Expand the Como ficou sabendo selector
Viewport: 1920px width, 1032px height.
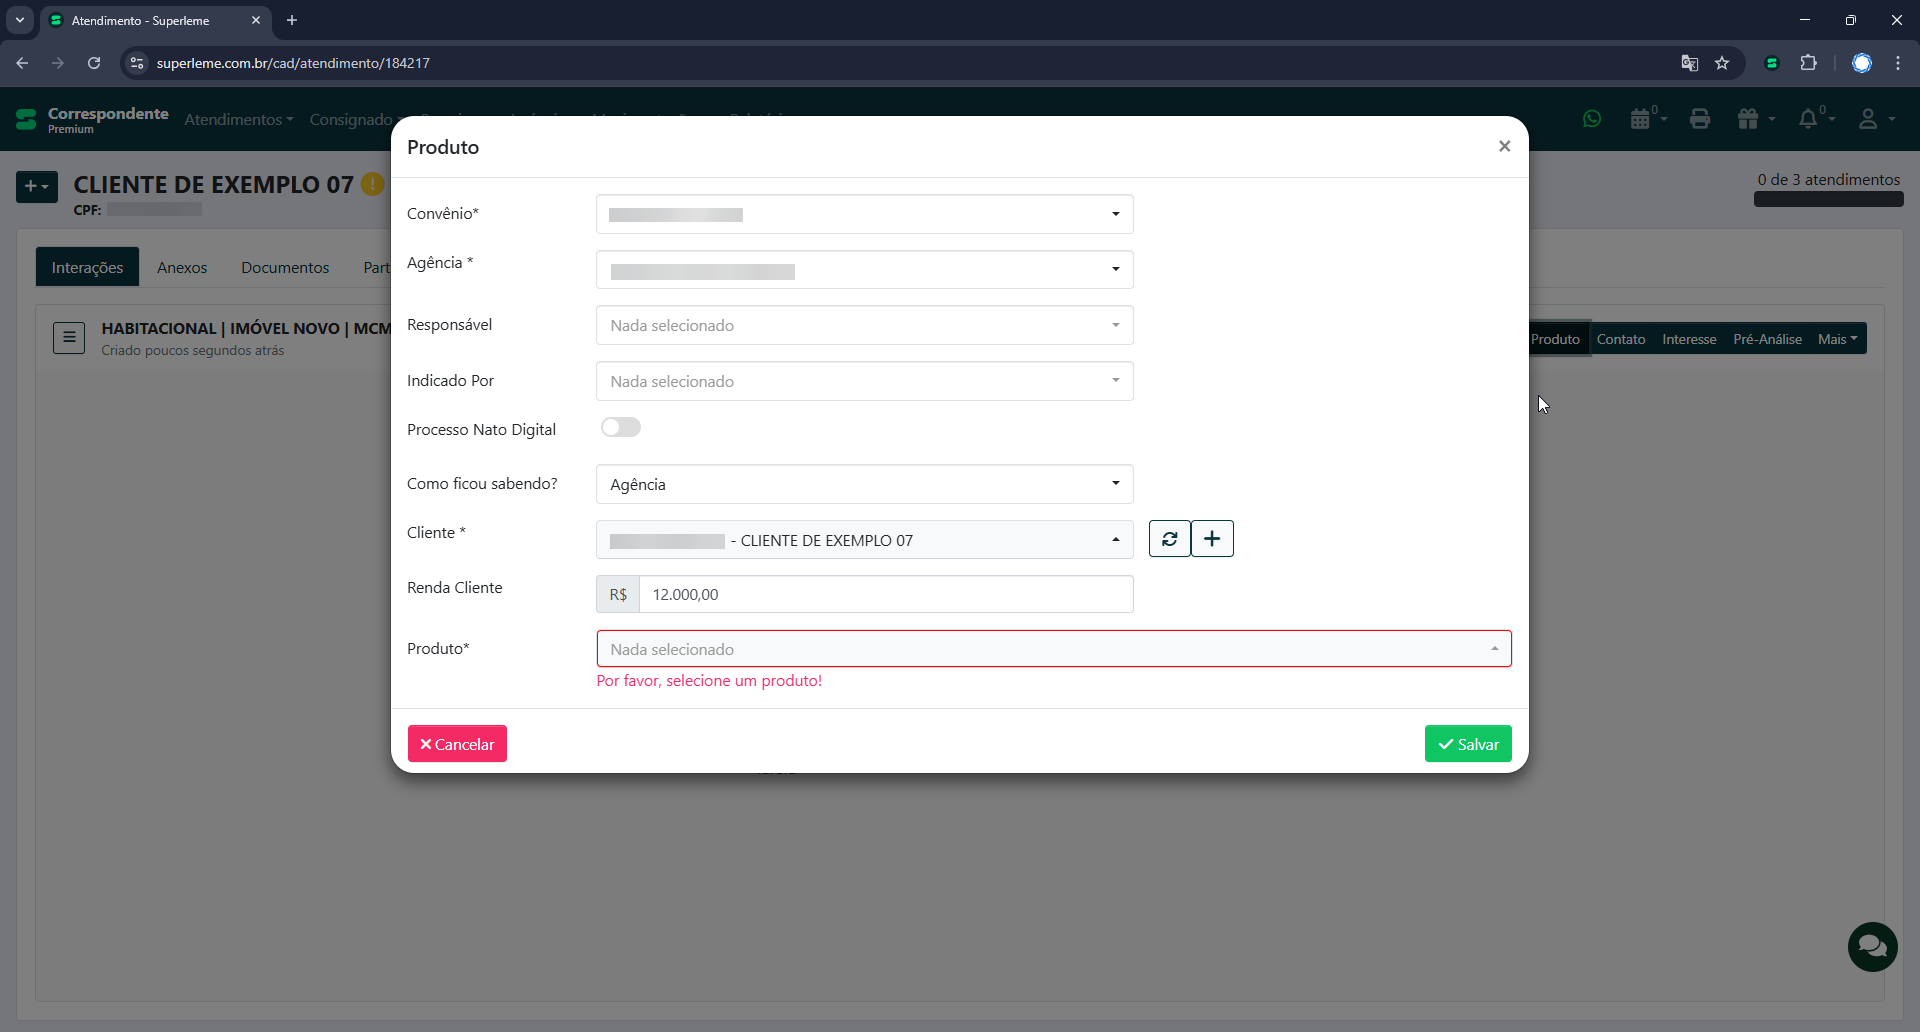(x=864, y=484)
